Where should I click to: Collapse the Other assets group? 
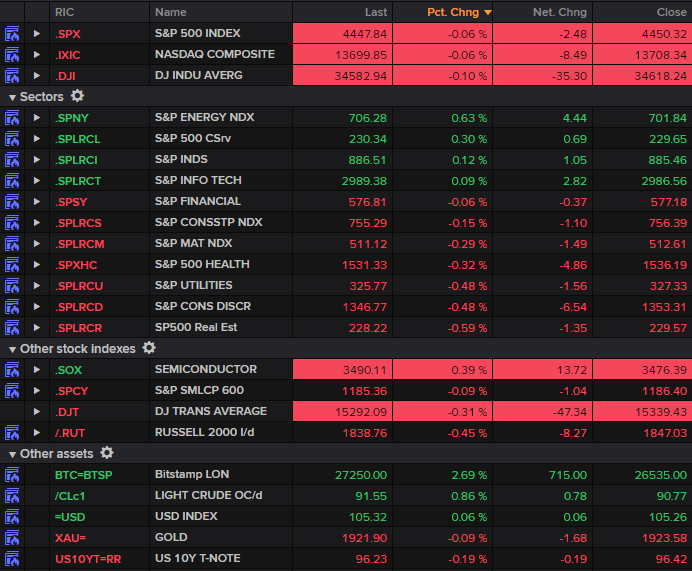[x=12, y=455]
